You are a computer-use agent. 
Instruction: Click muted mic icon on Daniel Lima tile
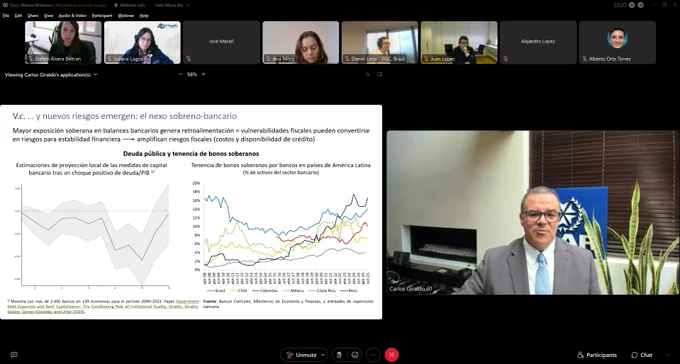point(347,59)
